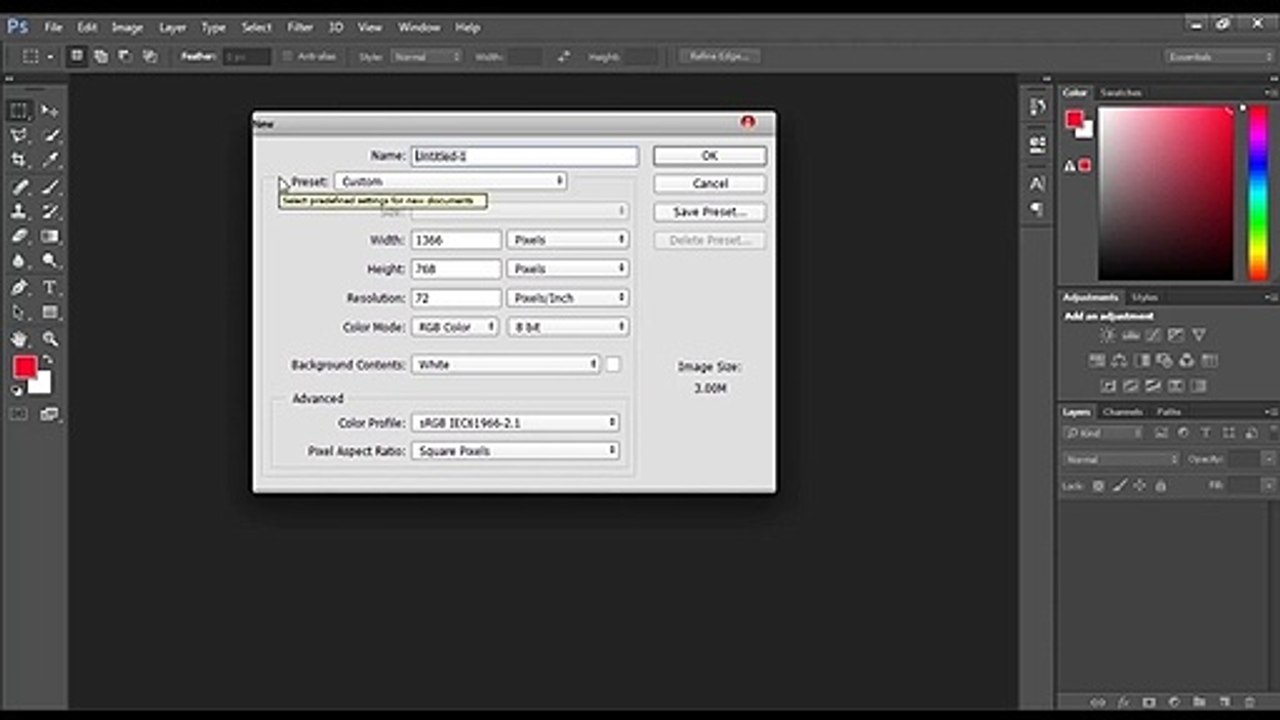Enable Lock transparent pixels in Layers
This screenshot has width=1280, height=720.
[x=1098, y=486]
